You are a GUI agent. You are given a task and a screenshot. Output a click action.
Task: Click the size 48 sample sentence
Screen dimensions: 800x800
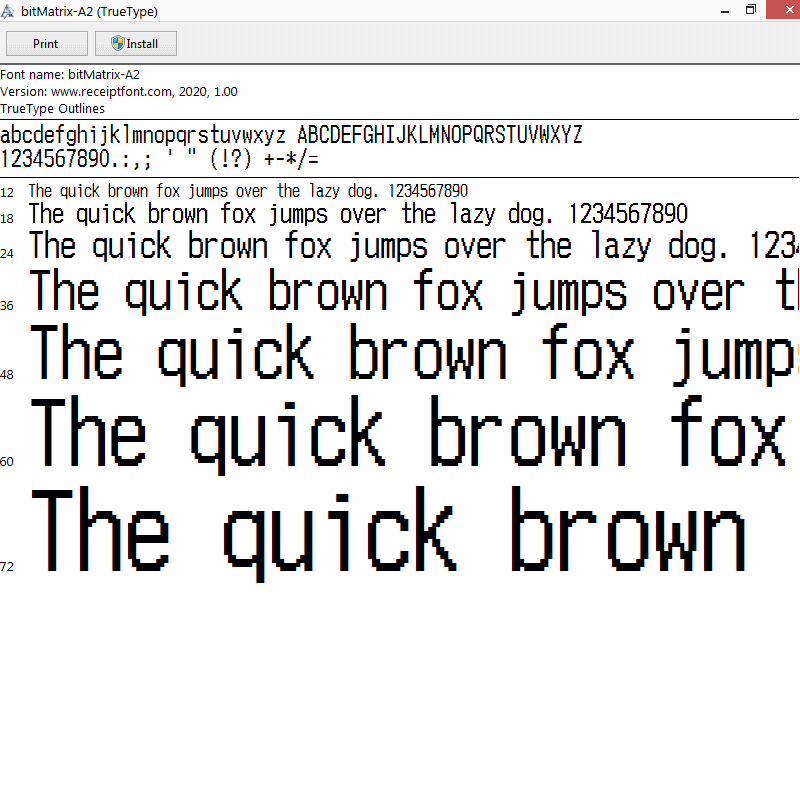[414, 355]
